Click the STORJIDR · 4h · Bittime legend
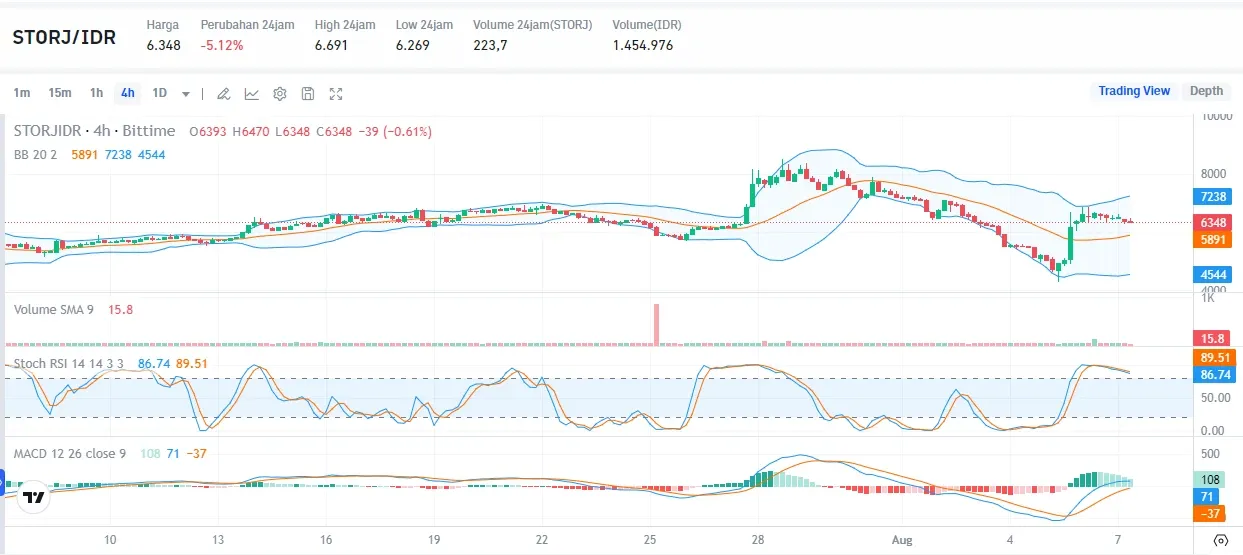The image size is (1243, 555). 94,131
